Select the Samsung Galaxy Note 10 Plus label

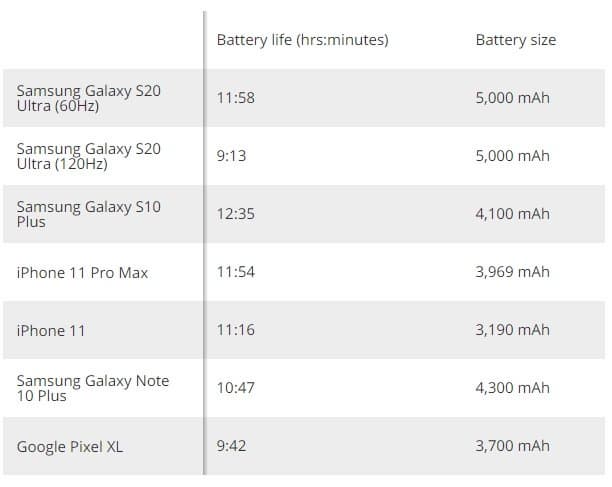(x=93, y=388)
